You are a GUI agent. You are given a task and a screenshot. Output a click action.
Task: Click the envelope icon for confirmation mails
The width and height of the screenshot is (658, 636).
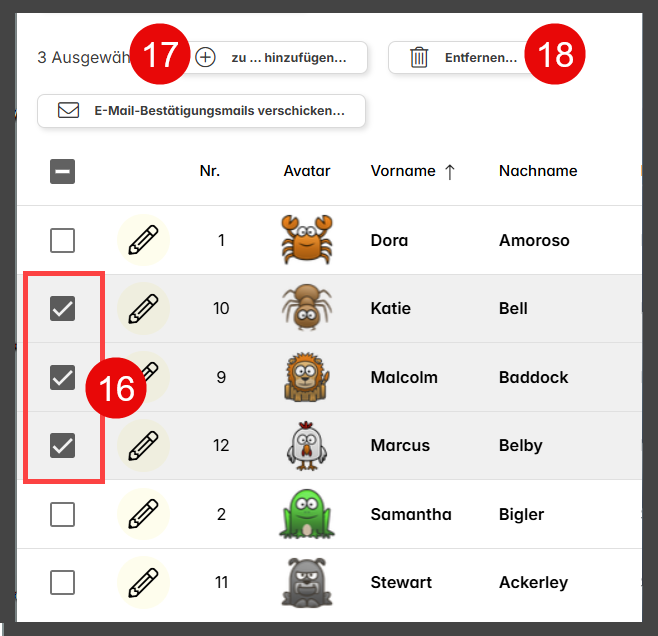(68, 110)
